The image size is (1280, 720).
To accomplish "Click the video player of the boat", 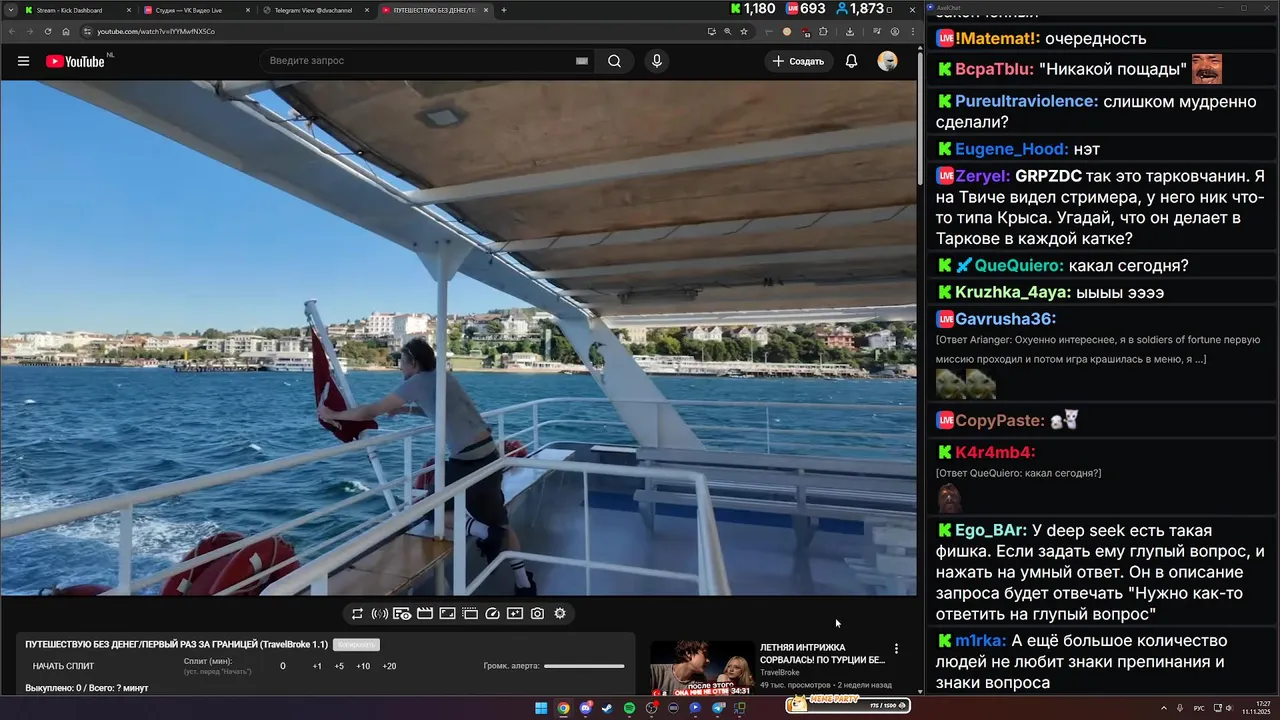I will pyautogui.click(x=458, y=338).
